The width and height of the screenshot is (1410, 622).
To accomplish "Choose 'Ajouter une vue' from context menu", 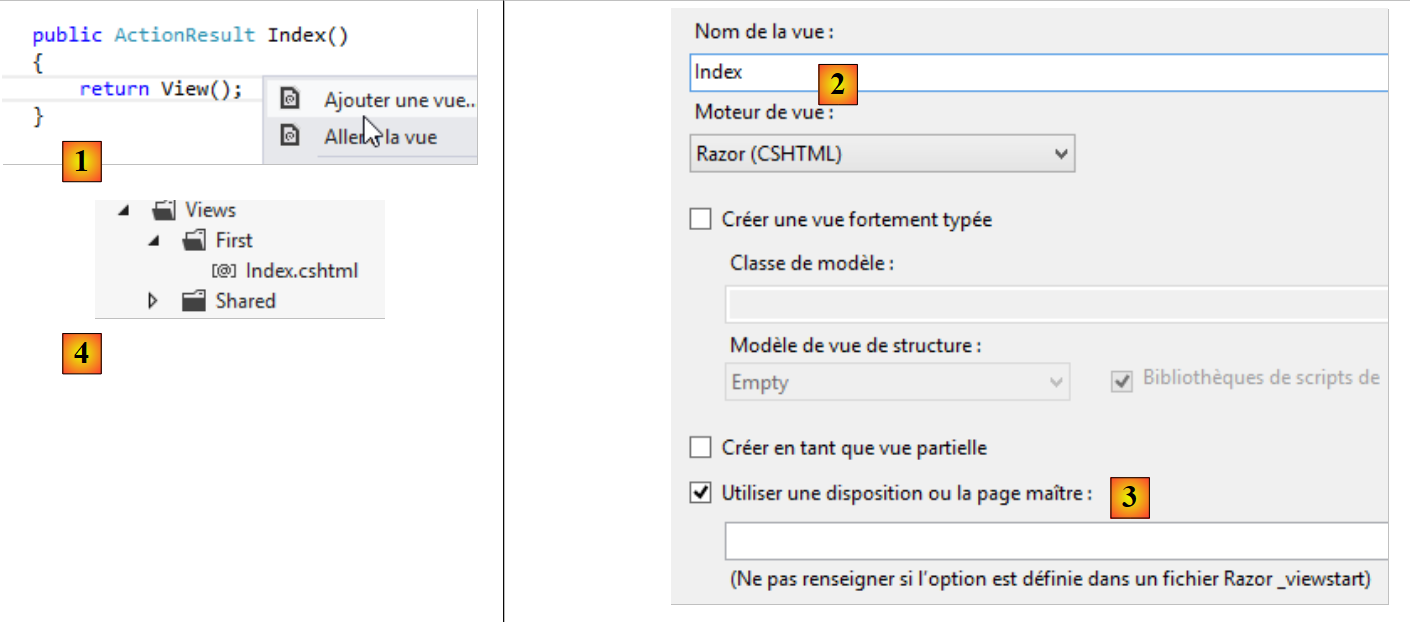I will tap(398, 100).
